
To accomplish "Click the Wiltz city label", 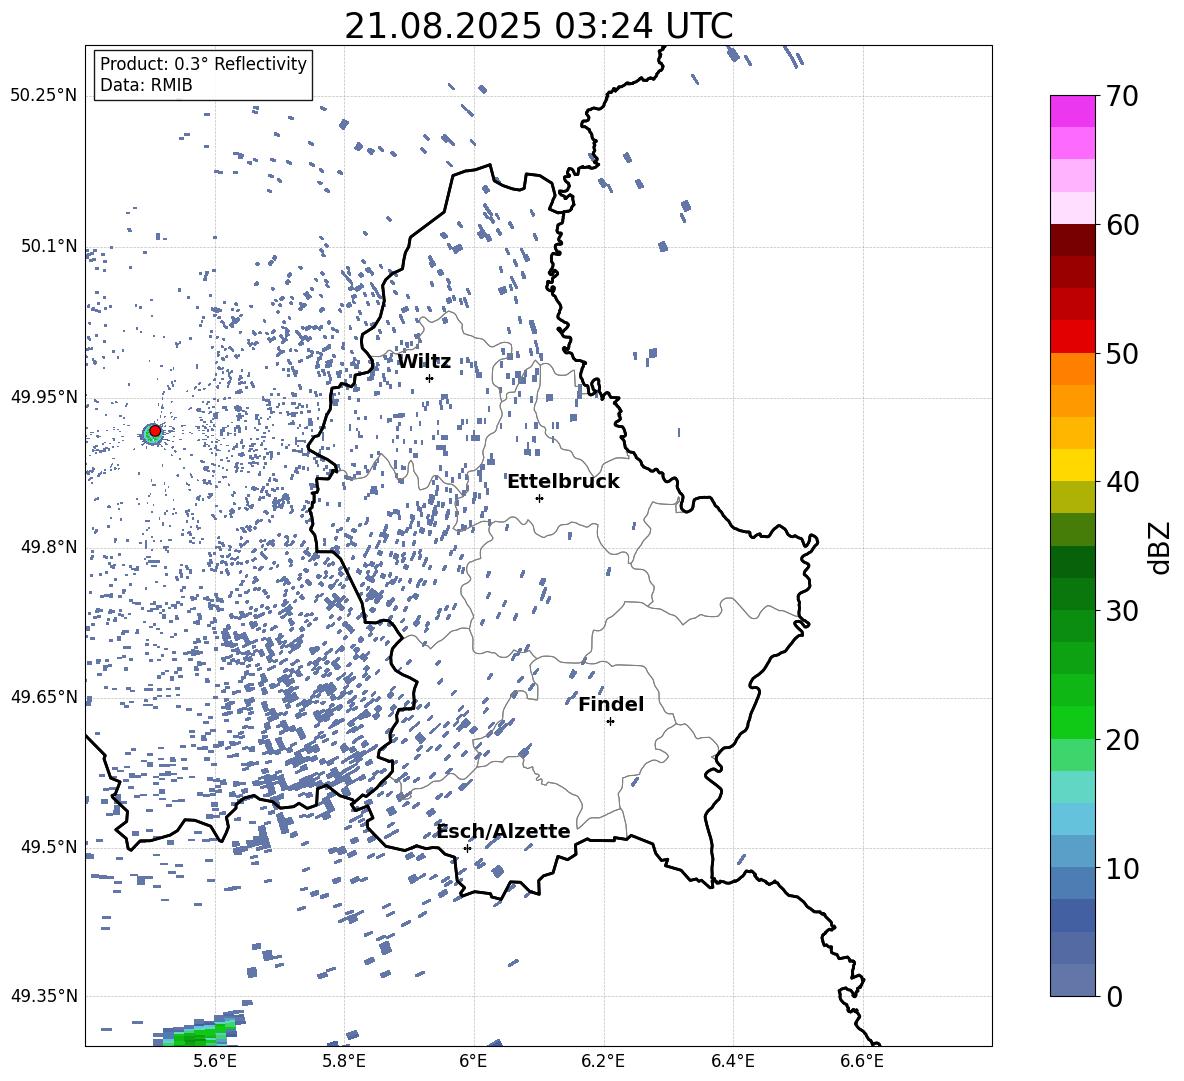I will point(424,362).
